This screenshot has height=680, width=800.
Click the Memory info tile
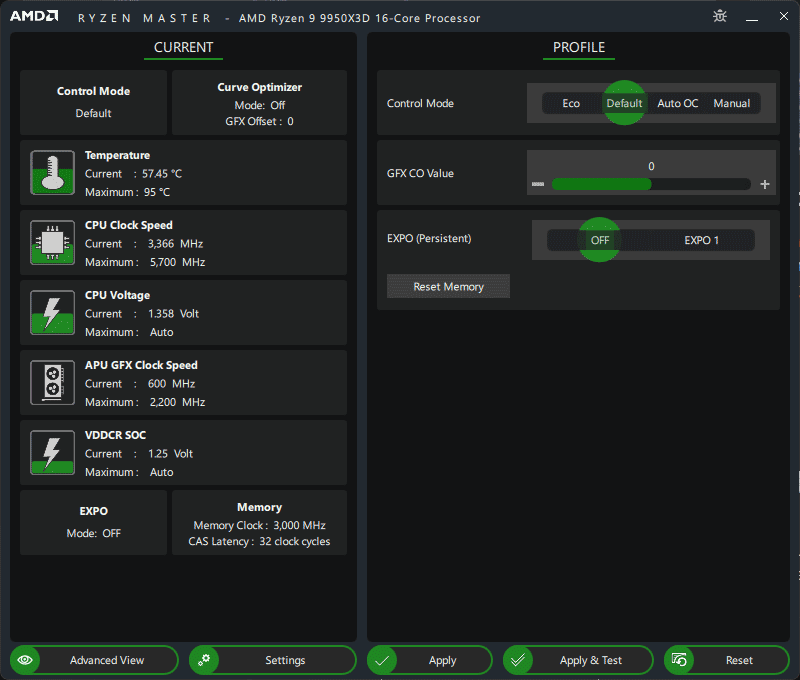point(259,522)
